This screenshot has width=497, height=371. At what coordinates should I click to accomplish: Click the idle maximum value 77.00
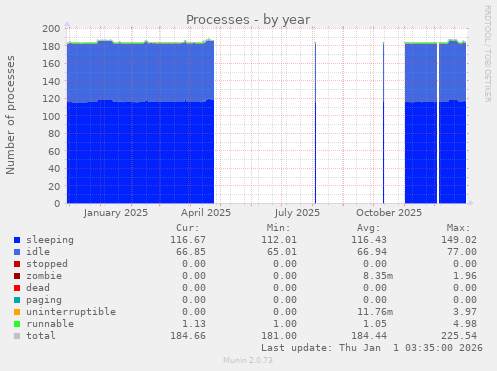point(462,252)
